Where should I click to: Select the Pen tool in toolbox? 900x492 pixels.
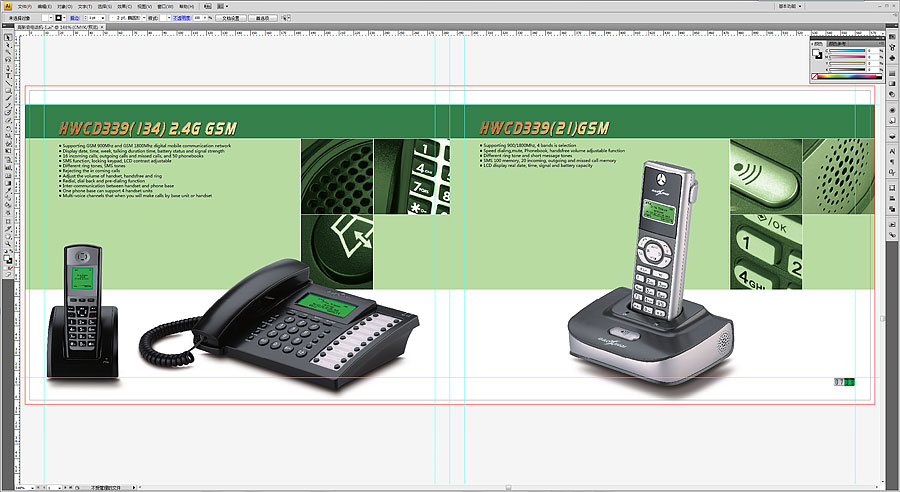[x=8, y=67]
